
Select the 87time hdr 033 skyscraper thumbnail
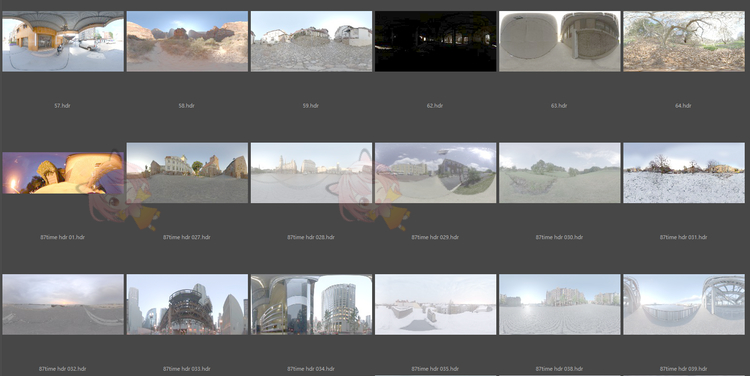187,304
